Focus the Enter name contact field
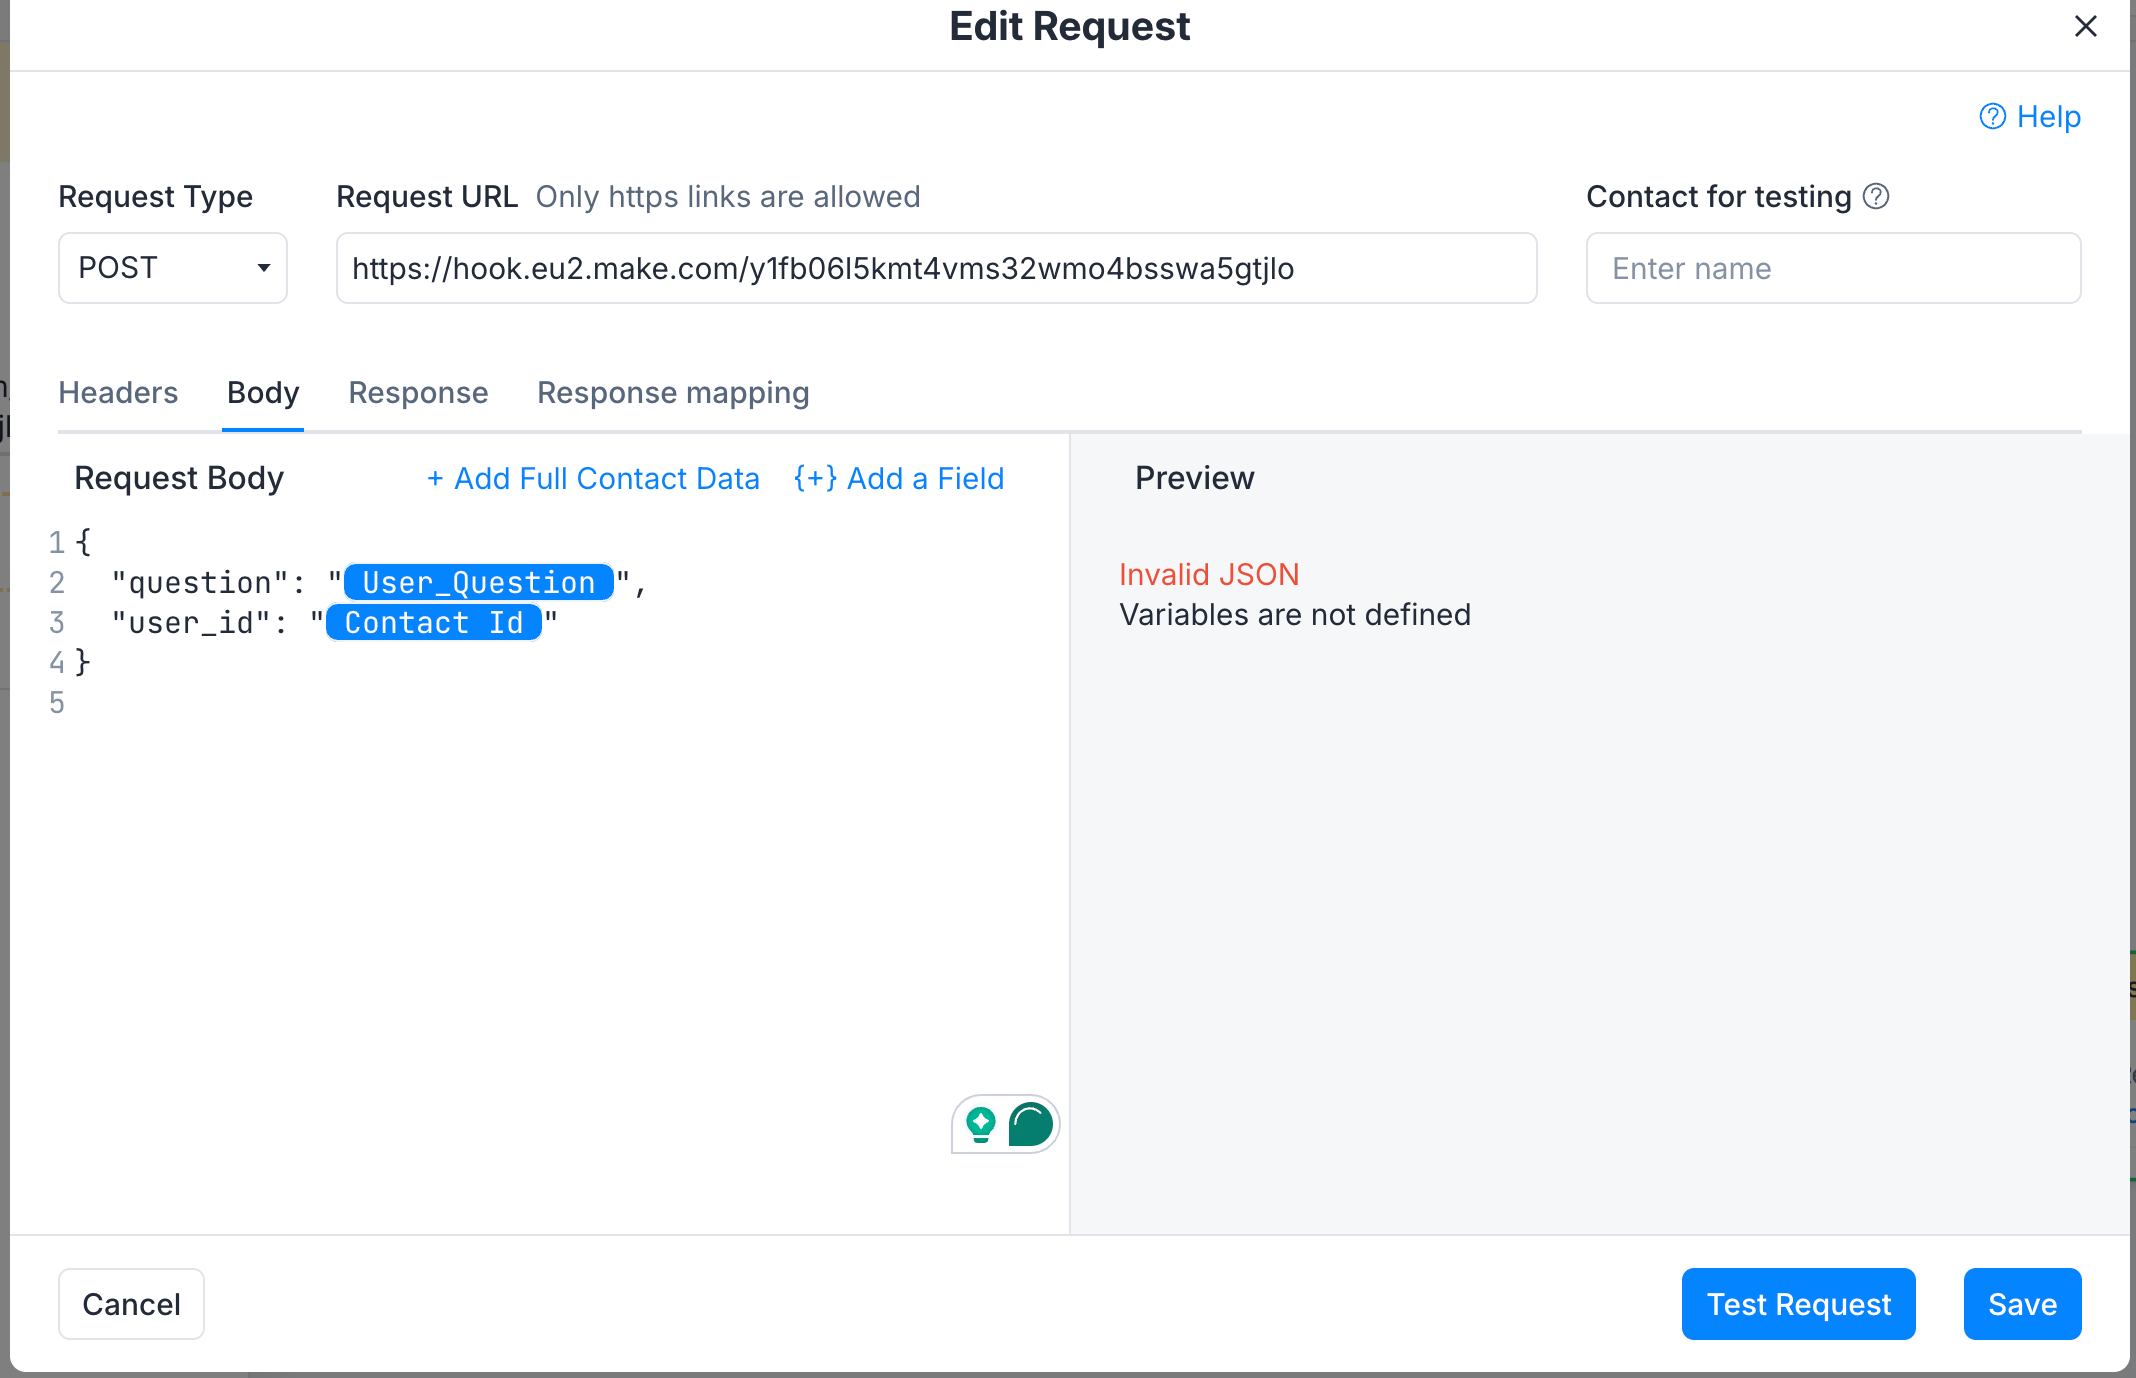This screenshot has height=1378, width=2136. click(1833, 268)
